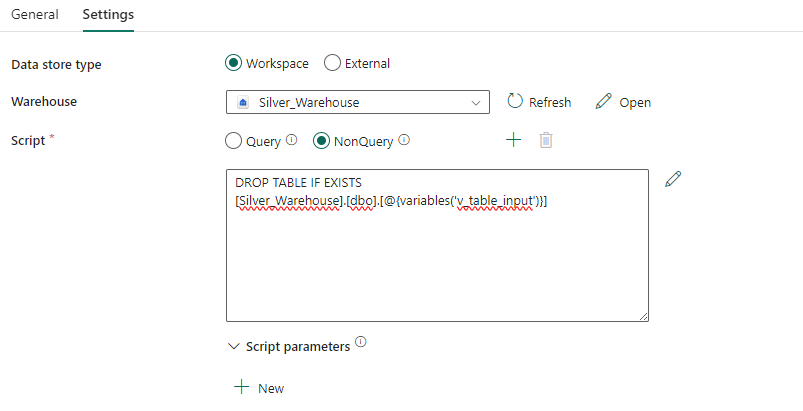Screen dimensions: 803x411
Task: Set script type to Query
Action: [x=234, y=141]
